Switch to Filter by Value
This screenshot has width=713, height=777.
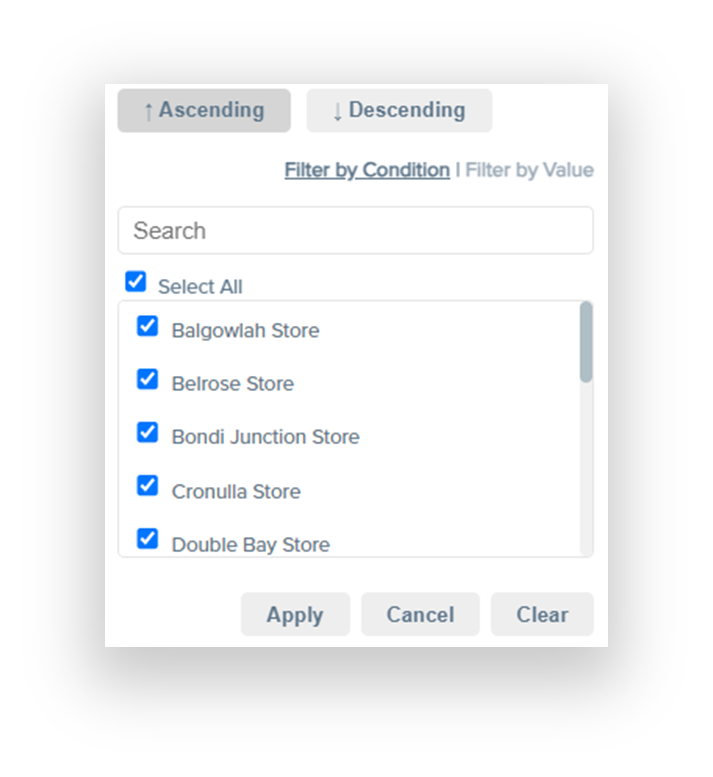pyautogui.click(x=529, y=170)
